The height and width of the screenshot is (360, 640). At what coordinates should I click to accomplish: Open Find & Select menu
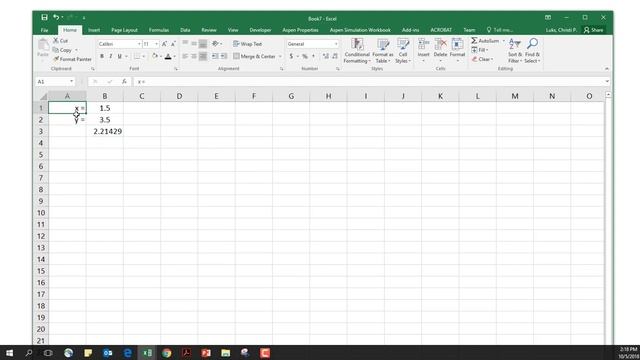pyautogui.click(x=532, y=51)
